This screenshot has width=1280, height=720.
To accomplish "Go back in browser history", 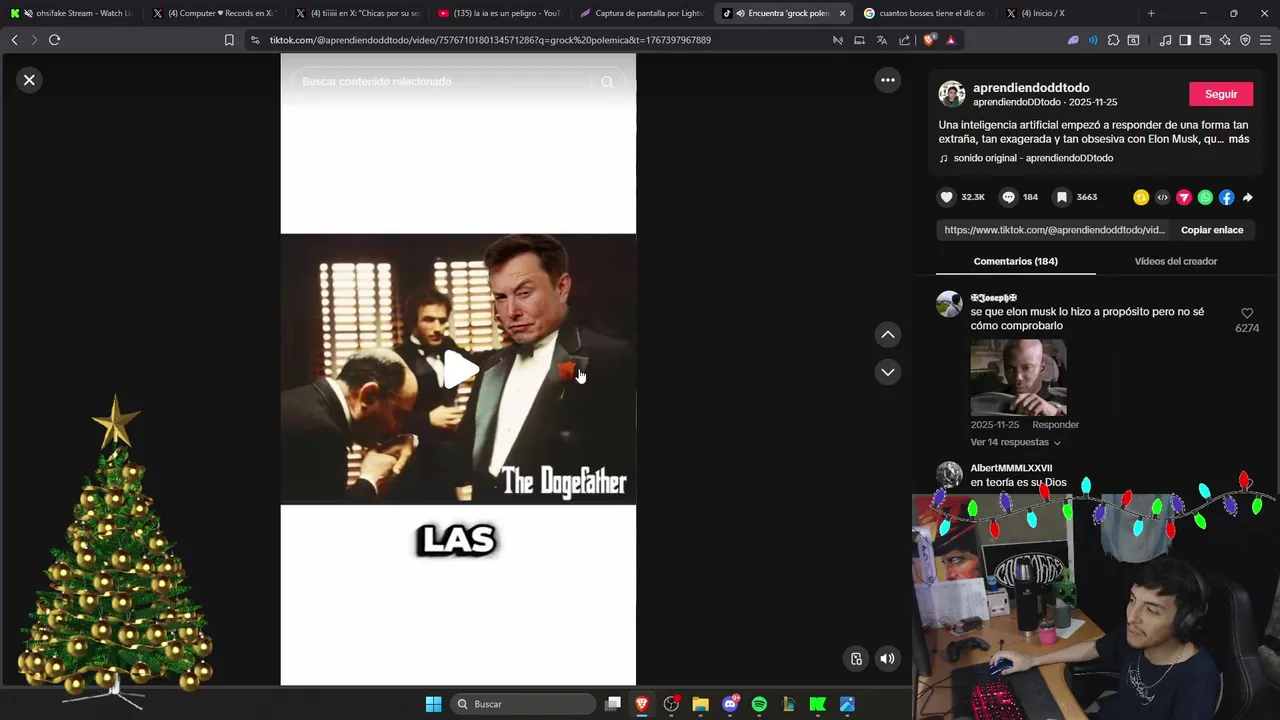I will click(x=14, y=40).
